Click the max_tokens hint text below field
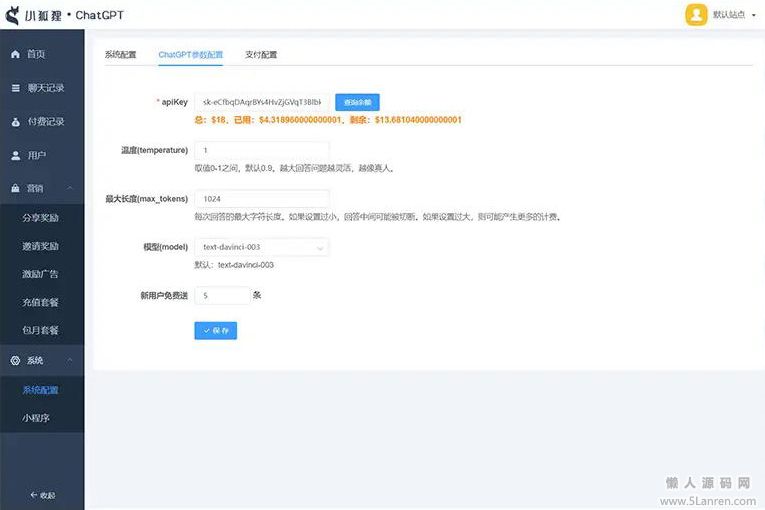 point(378,217)
